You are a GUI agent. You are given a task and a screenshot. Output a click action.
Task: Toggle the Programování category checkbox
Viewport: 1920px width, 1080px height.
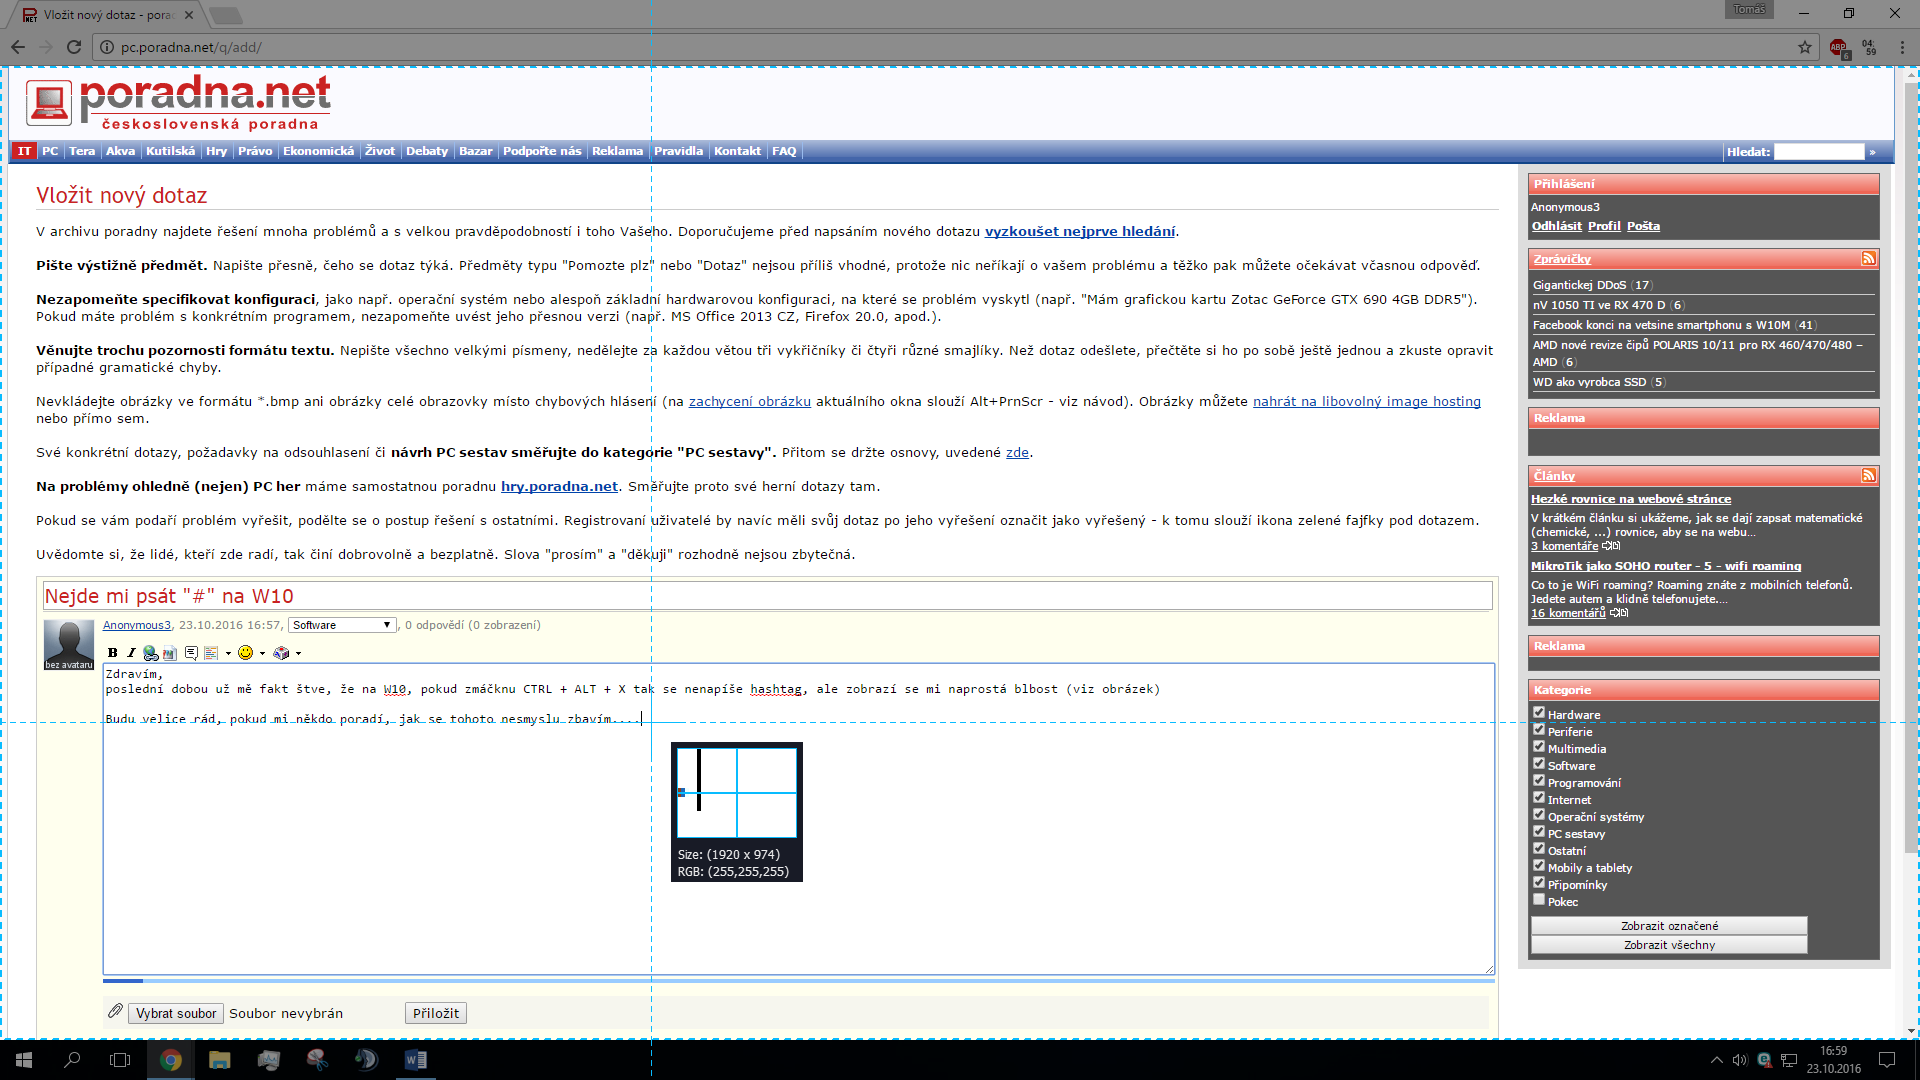point(1539,781)
